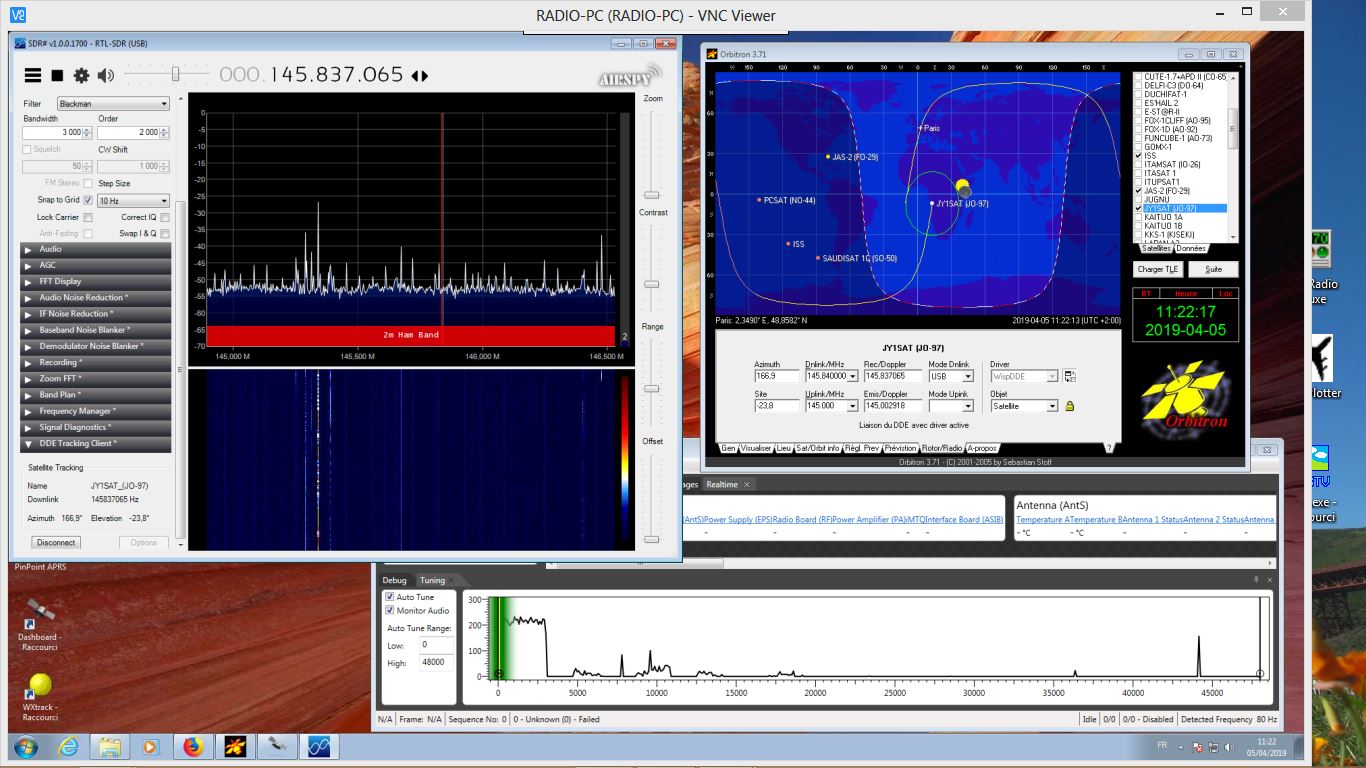The width and height of the screenshot is (1366, 768).
Task: Click the Charger TLE button in Orbitron
Action: tap(1156, 269)
